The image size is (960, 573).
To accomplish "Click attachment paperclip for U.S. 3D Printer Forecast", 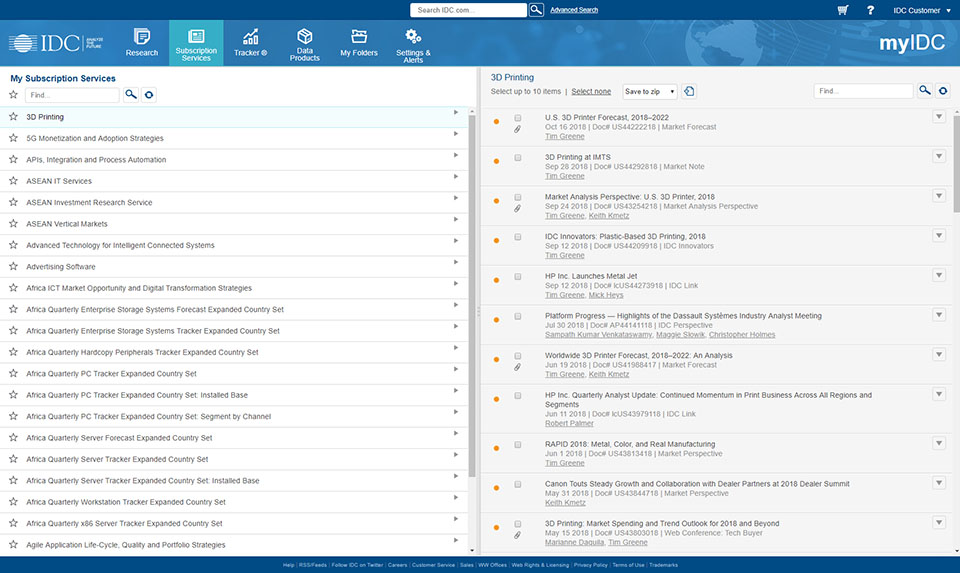I will [x=517, y=129].
